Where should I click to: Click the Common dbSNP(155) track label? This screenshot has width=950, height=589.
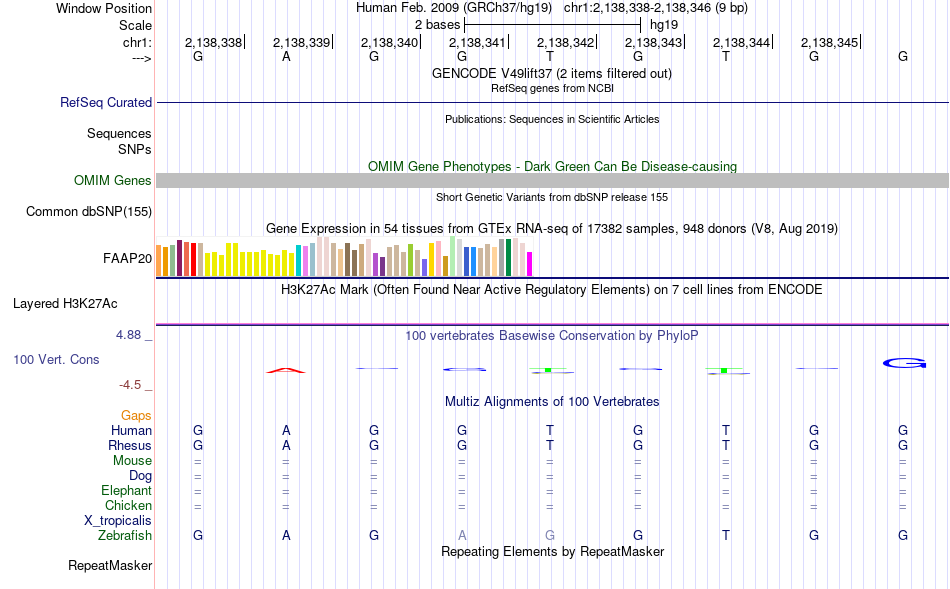[x=89, y=211]
